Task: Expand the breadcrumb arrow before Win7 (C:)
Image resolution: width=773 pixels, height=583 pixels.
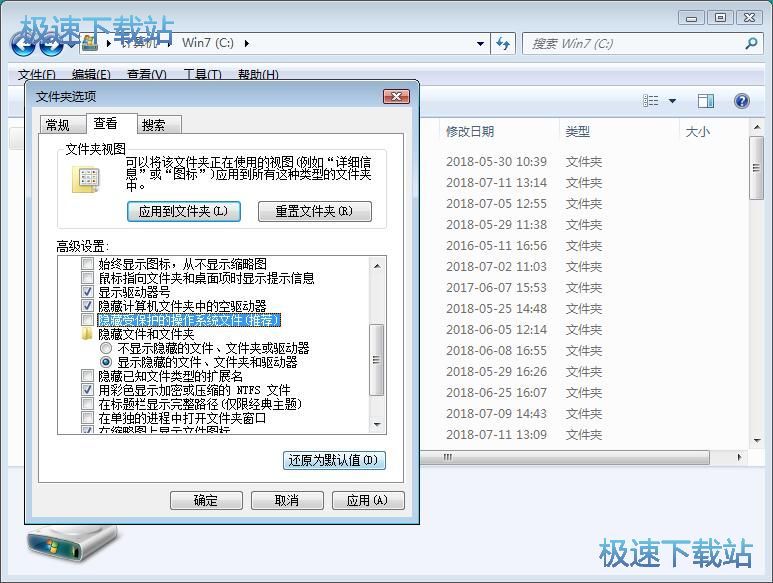Action: pos(169,43)
